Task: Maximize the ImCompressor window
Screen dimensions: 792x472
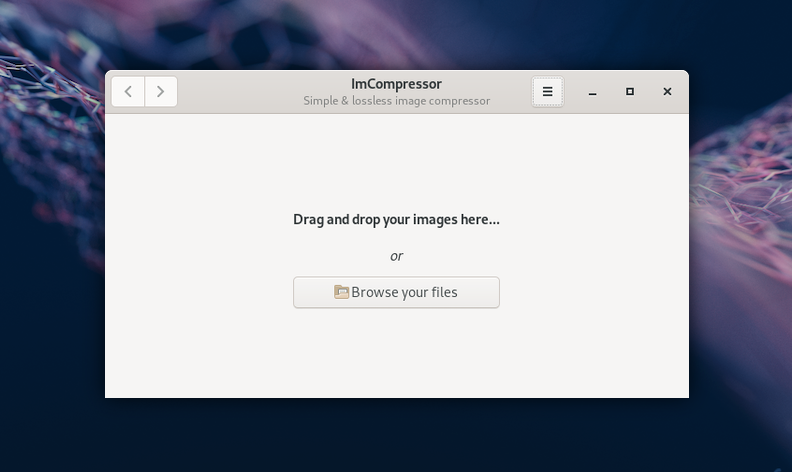Action: [x=630, y=91]
